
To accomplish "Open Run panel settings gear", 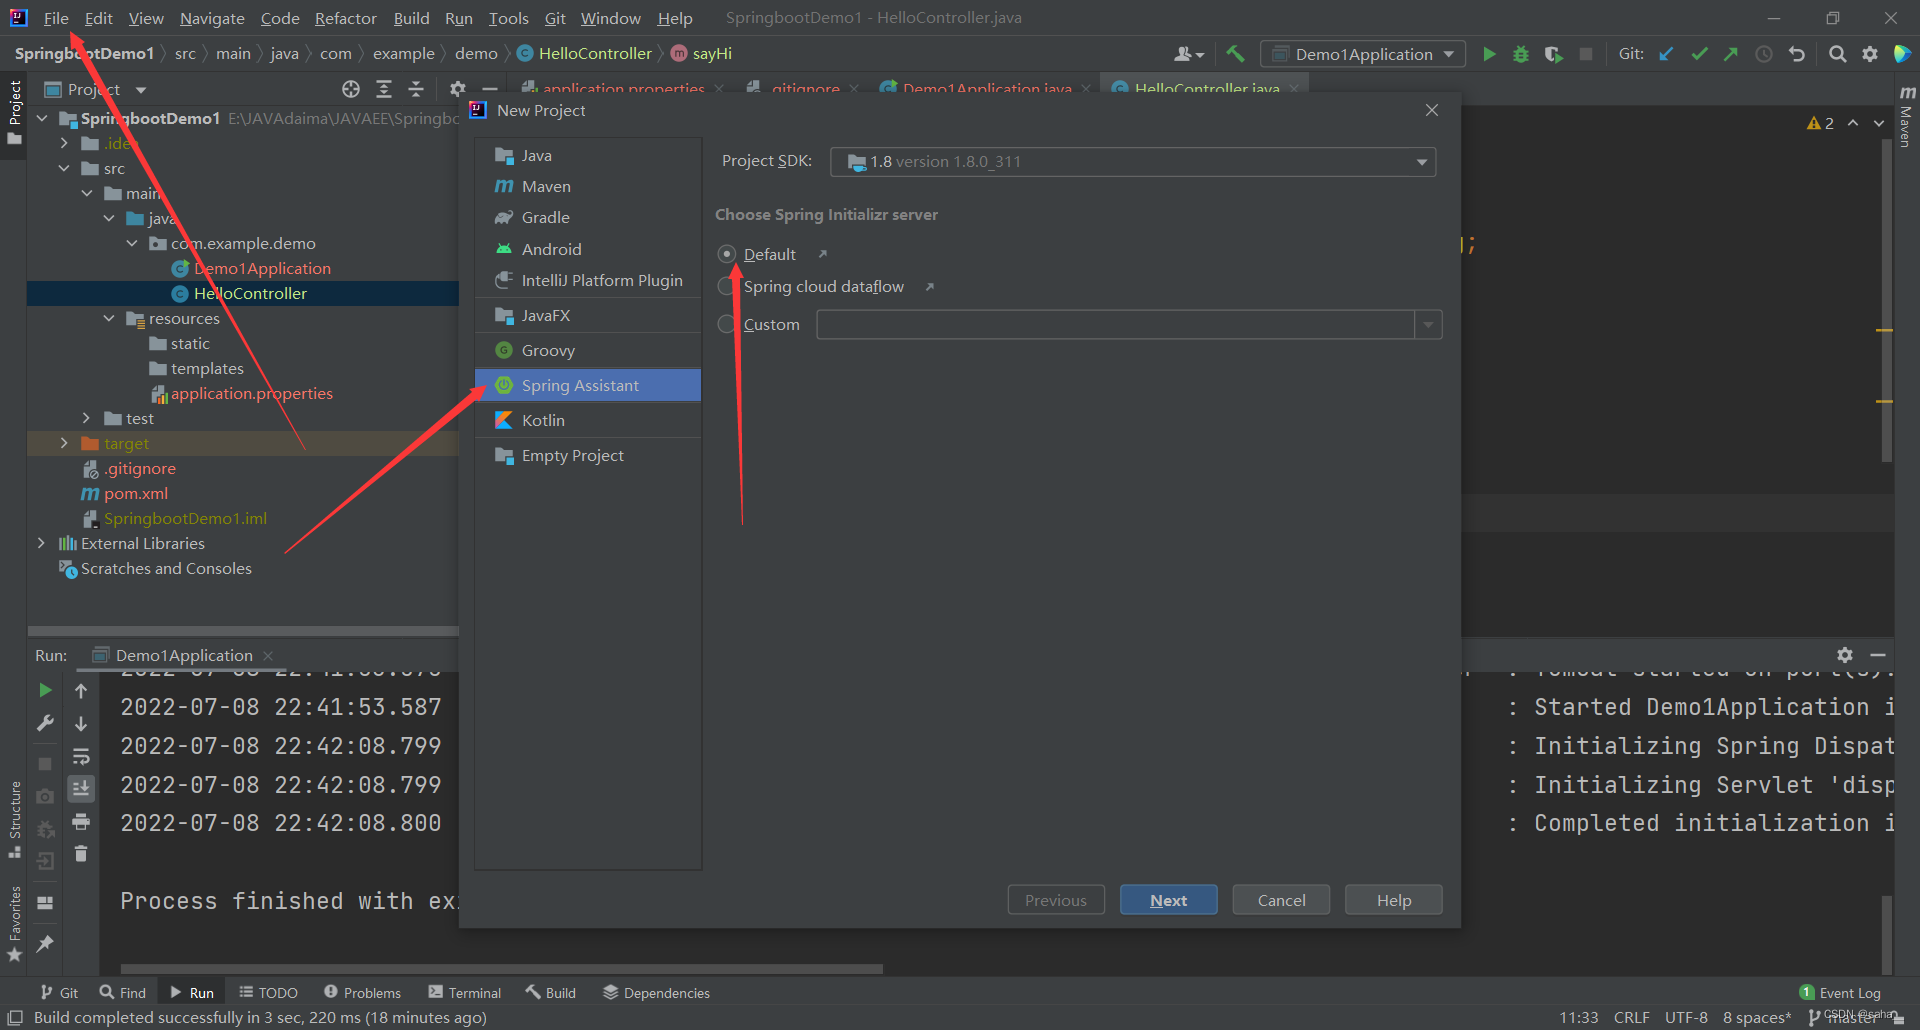I will (1845, 655).
